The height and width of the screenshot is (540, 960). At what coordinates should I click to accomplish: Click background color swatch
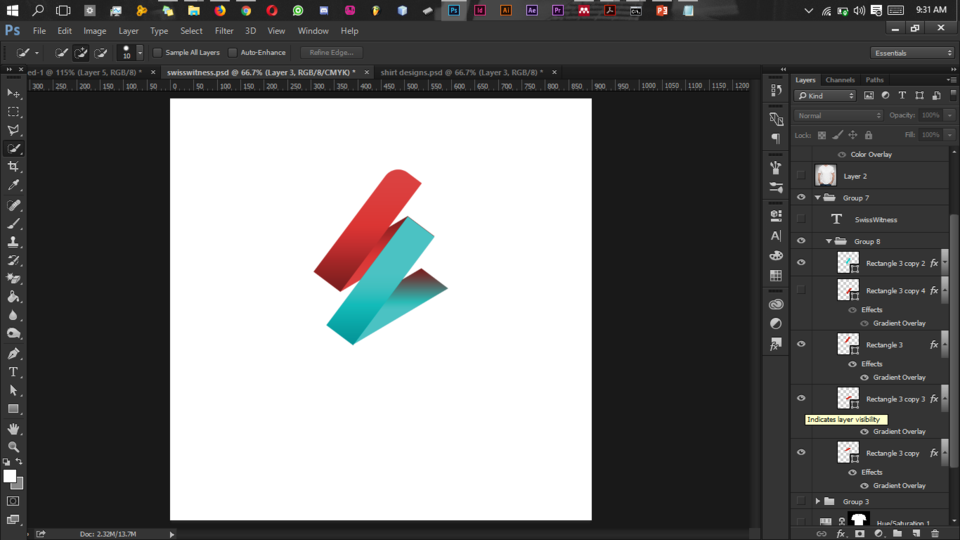coord(19,486)
